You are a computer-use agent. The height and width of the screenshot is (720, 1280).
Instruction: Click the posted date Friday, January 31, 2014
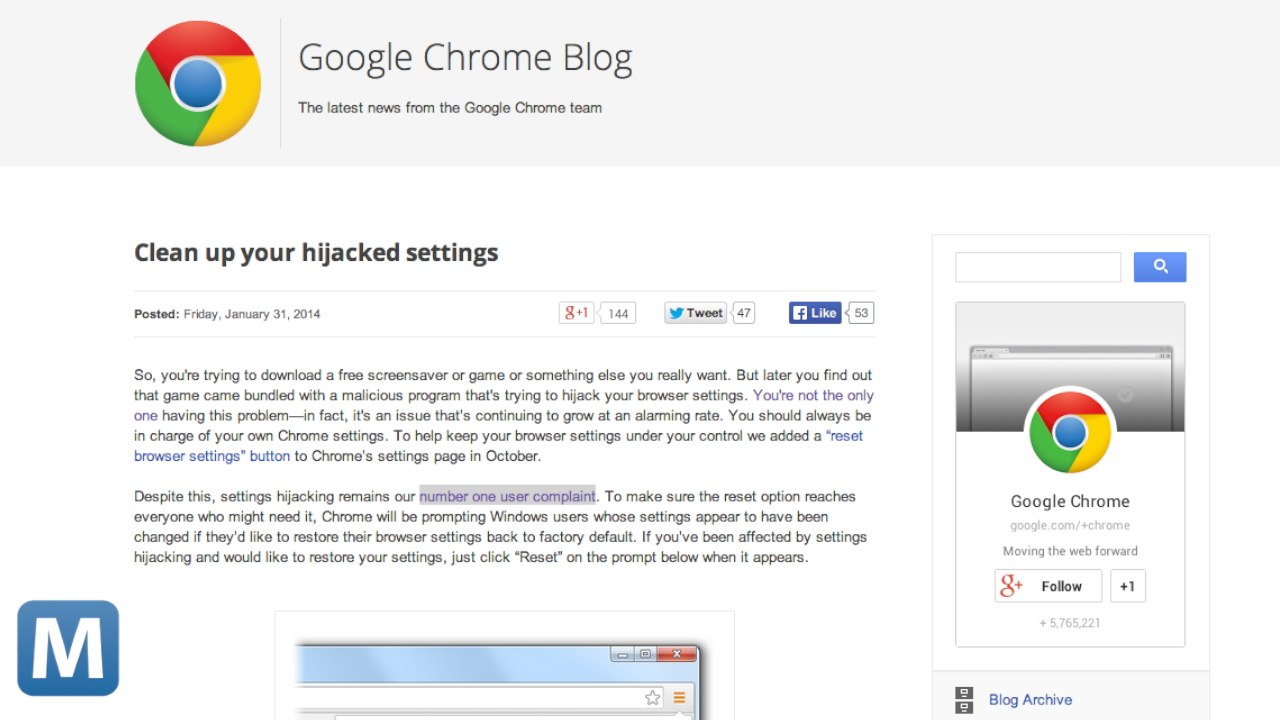point(252,314)
